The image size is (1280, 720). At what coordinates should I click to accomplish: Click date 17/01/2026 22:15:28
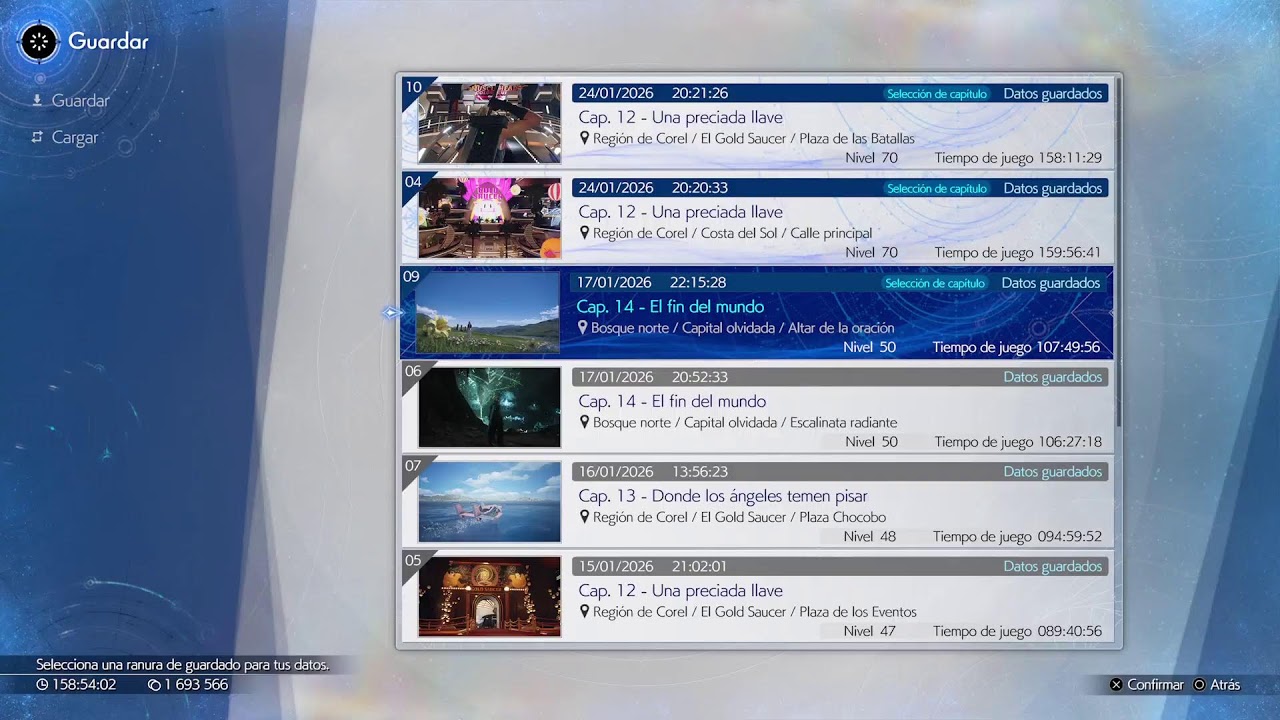[x=651, y=283]
